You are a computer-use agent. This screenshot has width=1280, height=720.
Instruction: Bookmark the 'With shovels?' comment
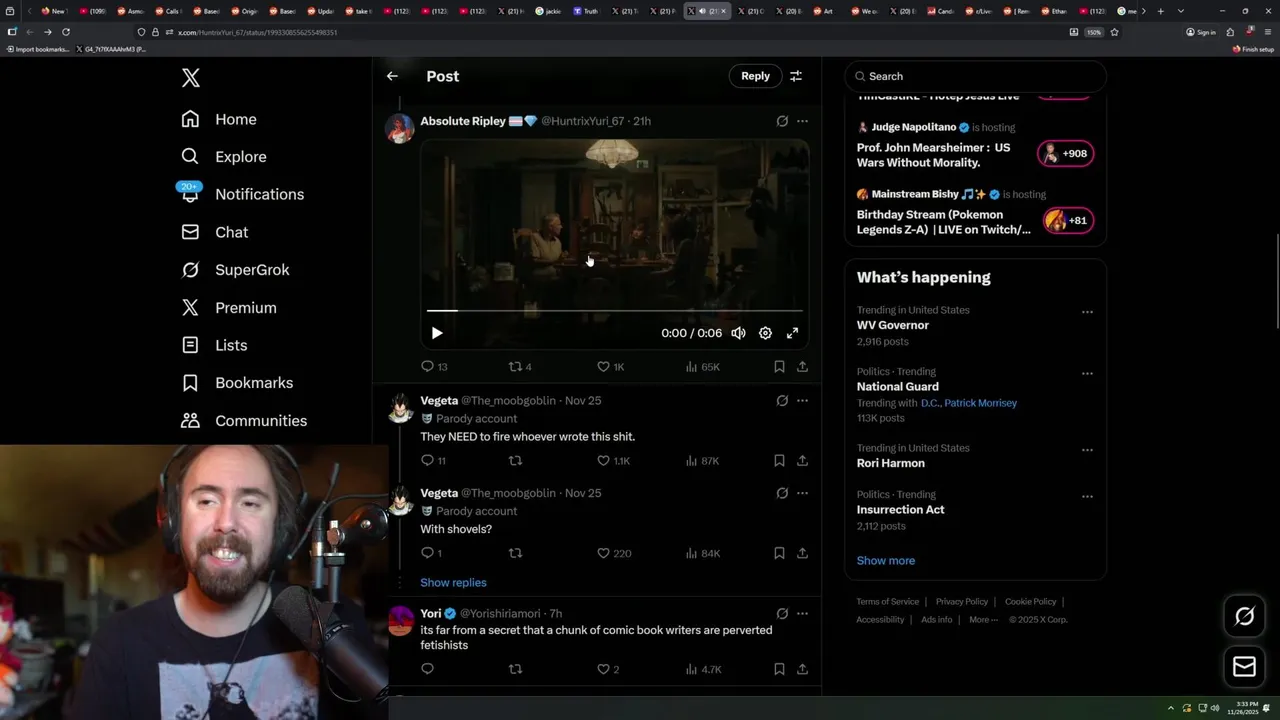point(779,553)
